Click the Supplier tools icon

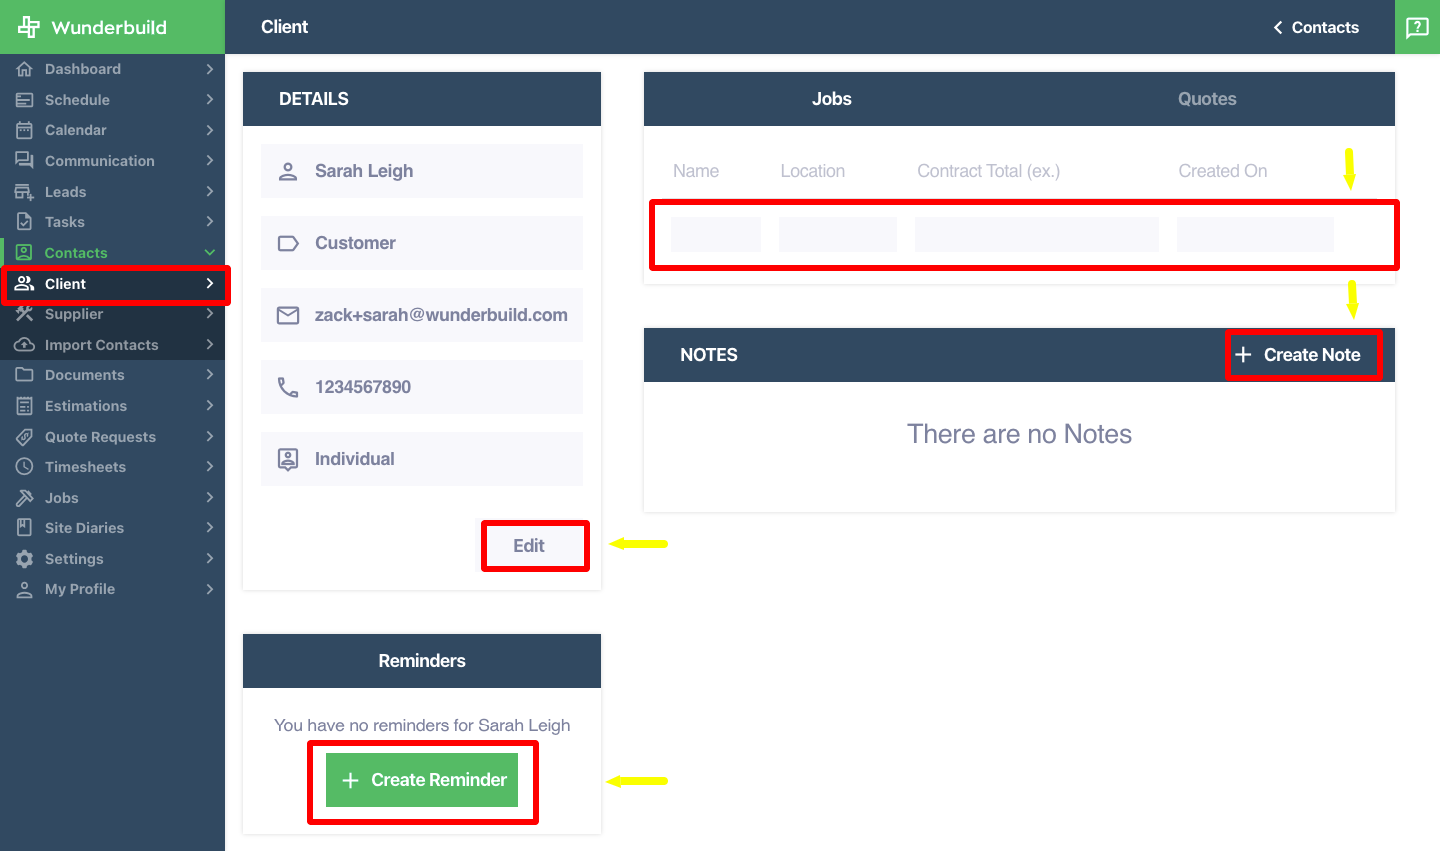25,314
